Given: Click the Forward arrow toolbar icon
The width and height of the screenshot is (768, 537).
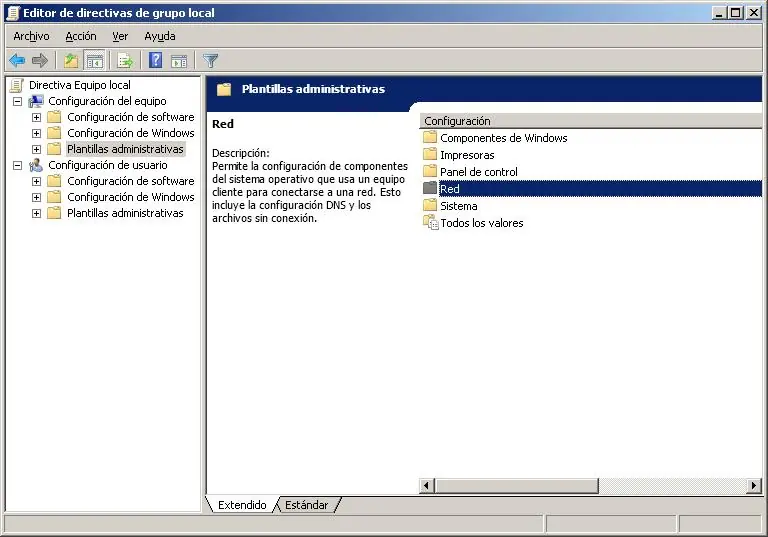Looking at the screenshot, I should [x=40, y=61].
